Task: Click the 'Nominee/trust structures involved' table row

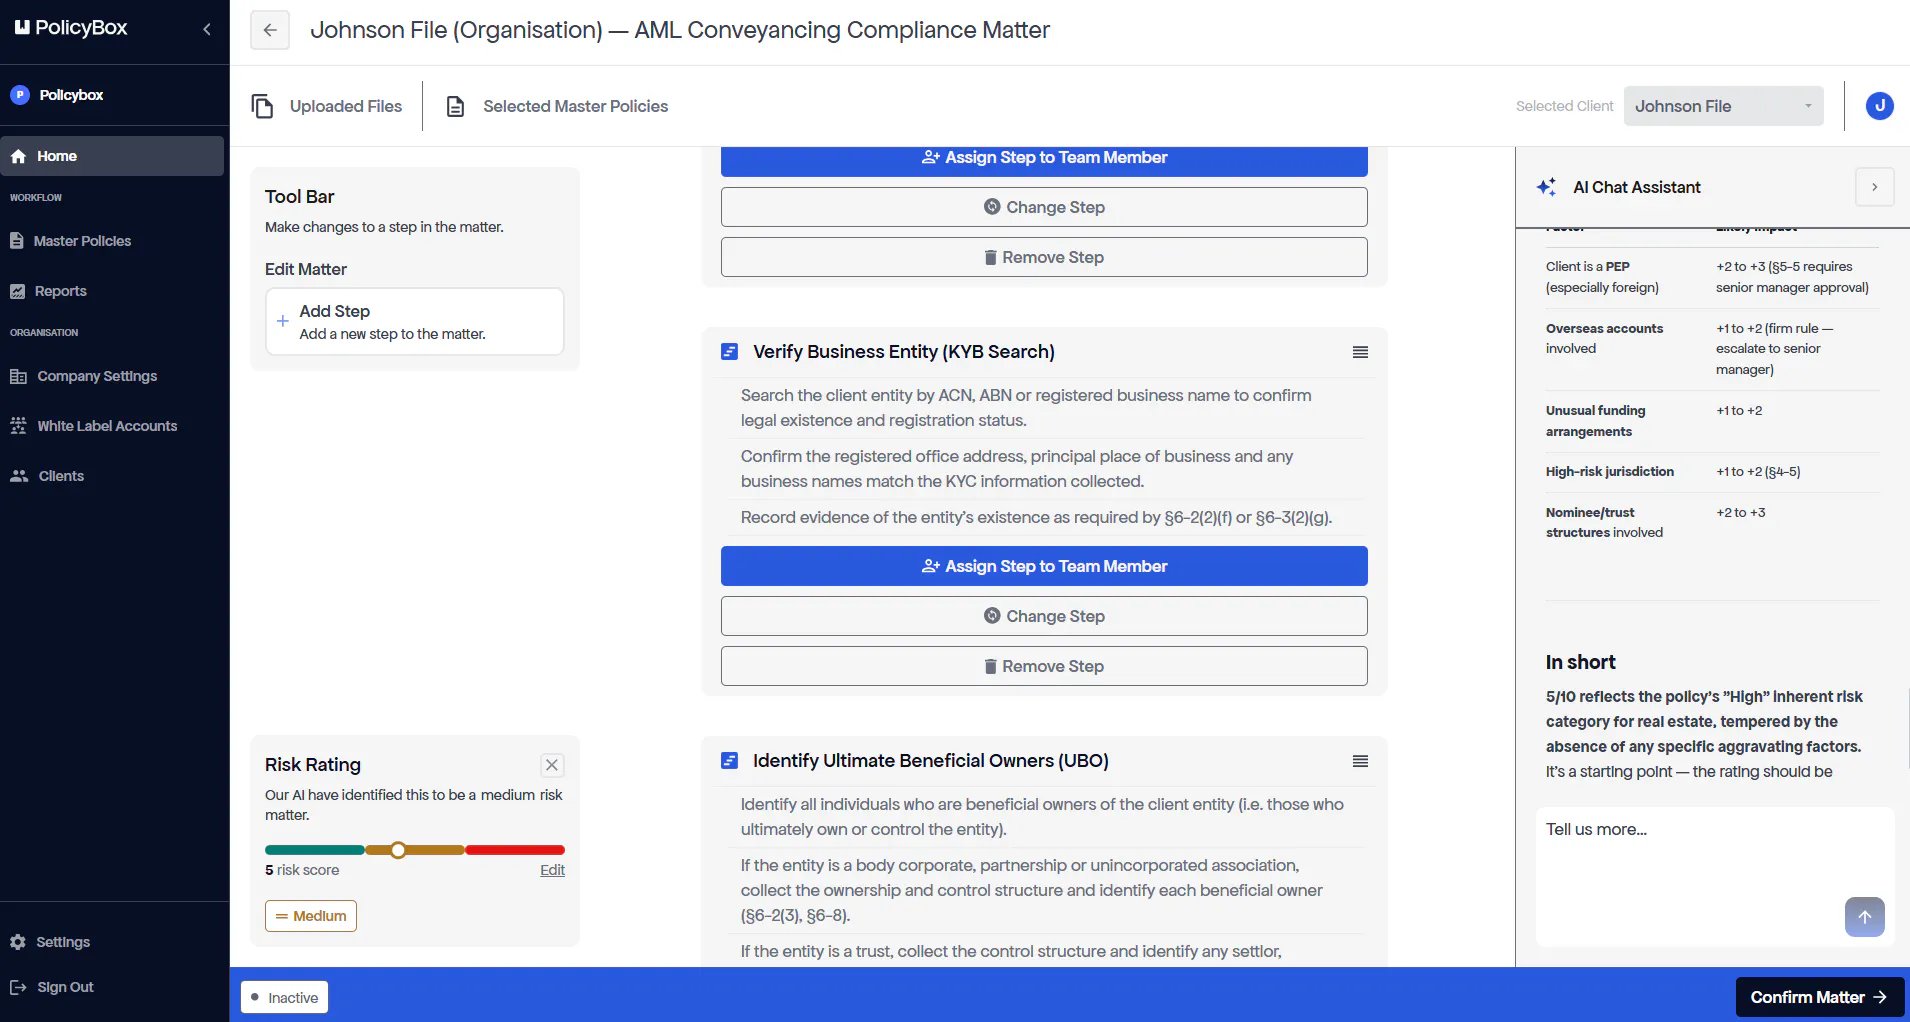Action: click(1712, 522)
